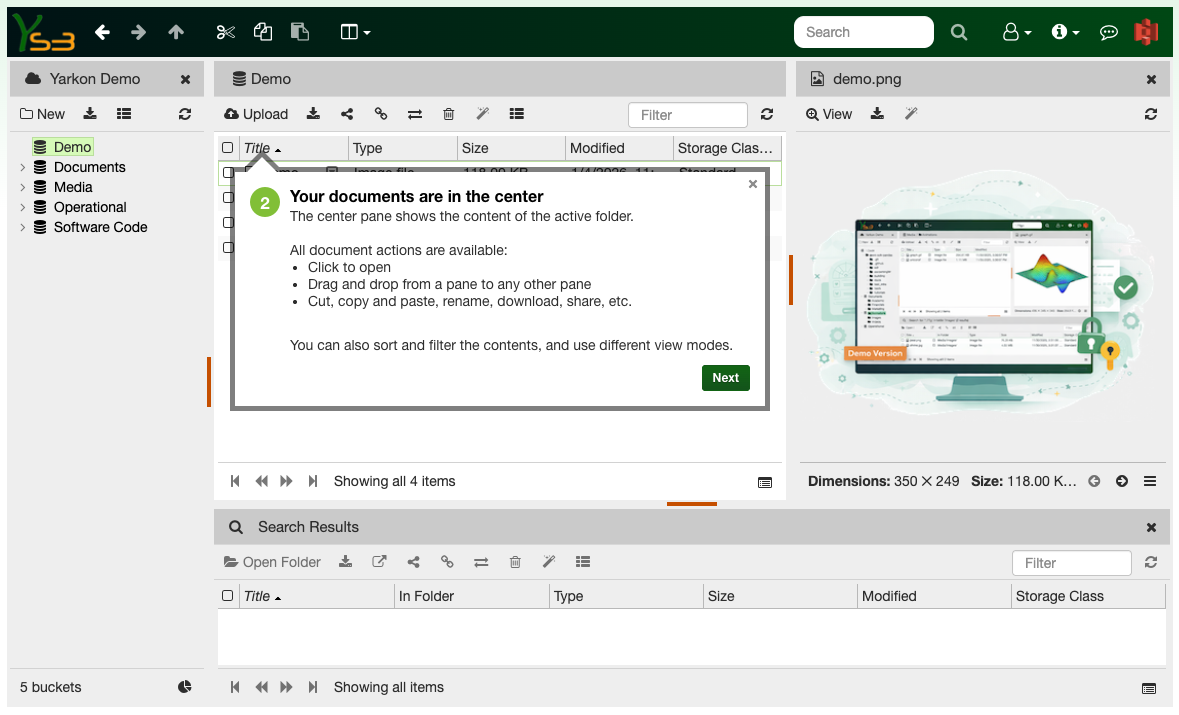Click the scissors cut icon in top toolbar
1179x715 pixels.
click(x=225, y=32)
